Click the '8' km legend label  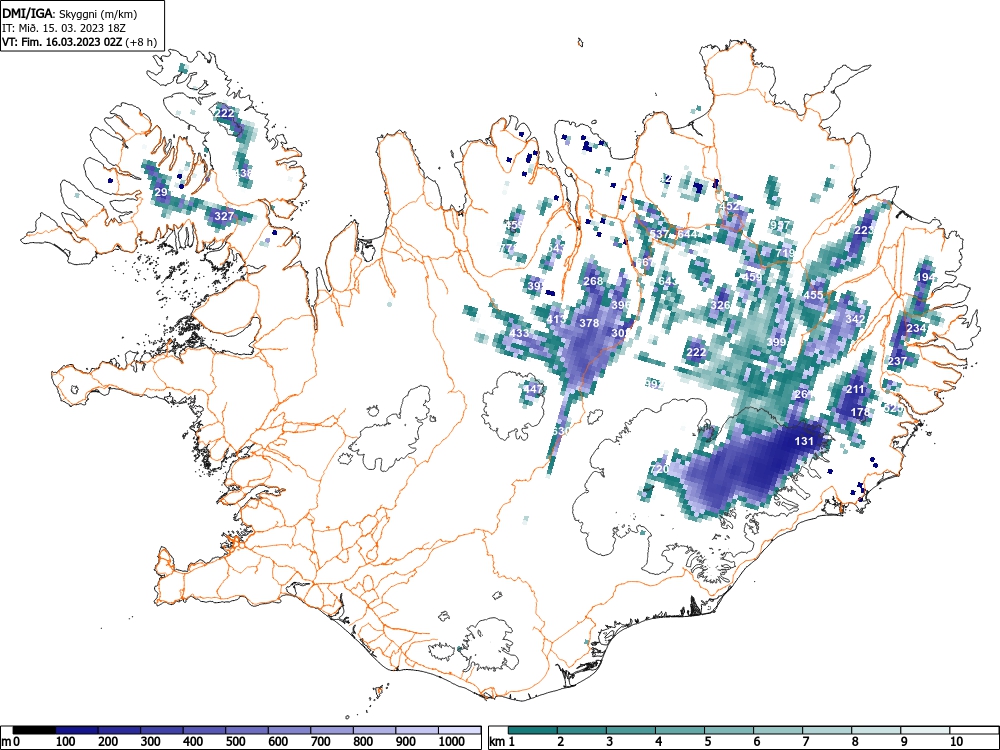[855, 742]
